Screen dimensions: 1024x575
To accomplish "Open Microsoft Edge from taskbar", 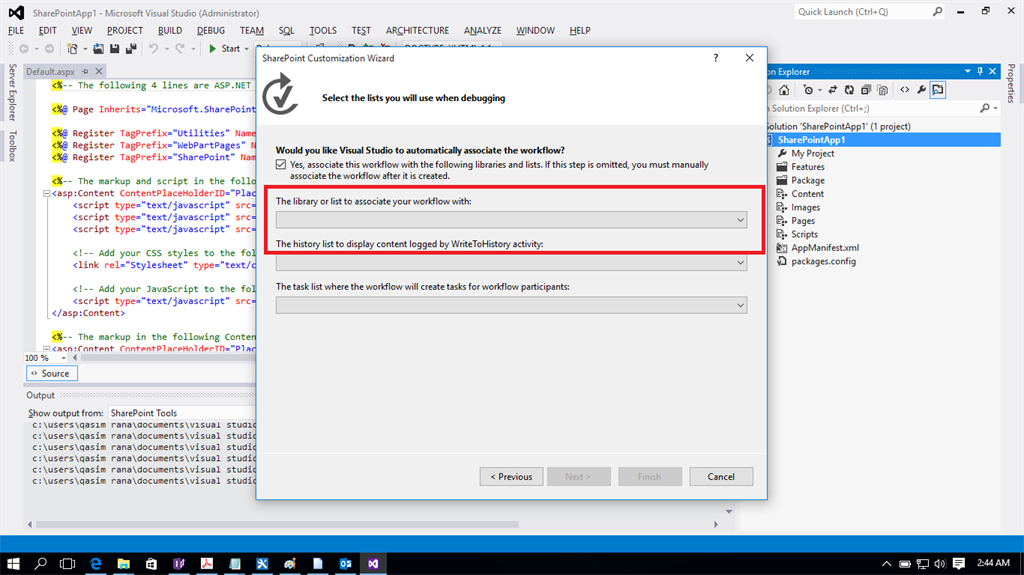I will tap(95, 563).
